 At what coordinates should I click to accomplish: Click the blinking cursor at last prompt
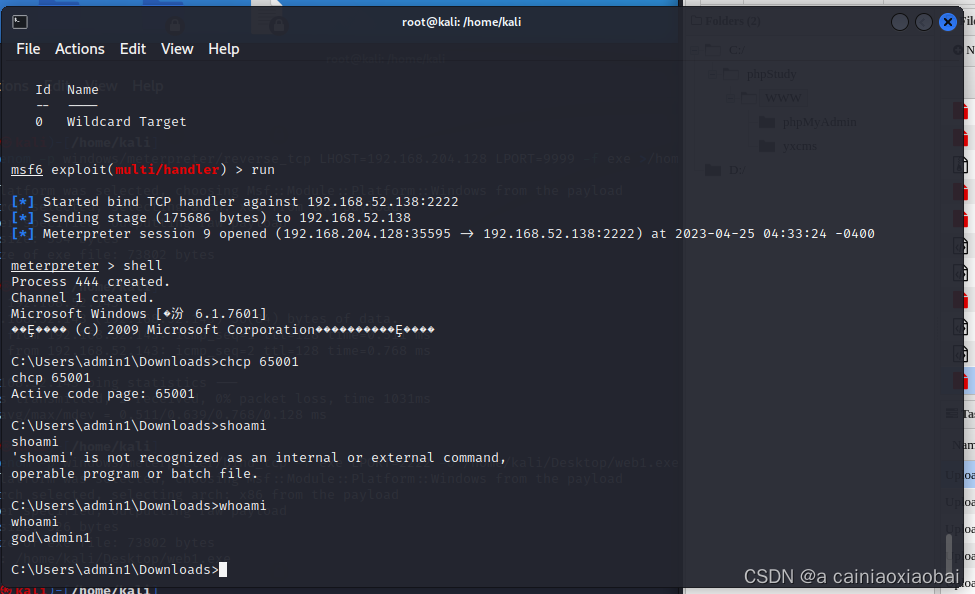click(223, 570)
